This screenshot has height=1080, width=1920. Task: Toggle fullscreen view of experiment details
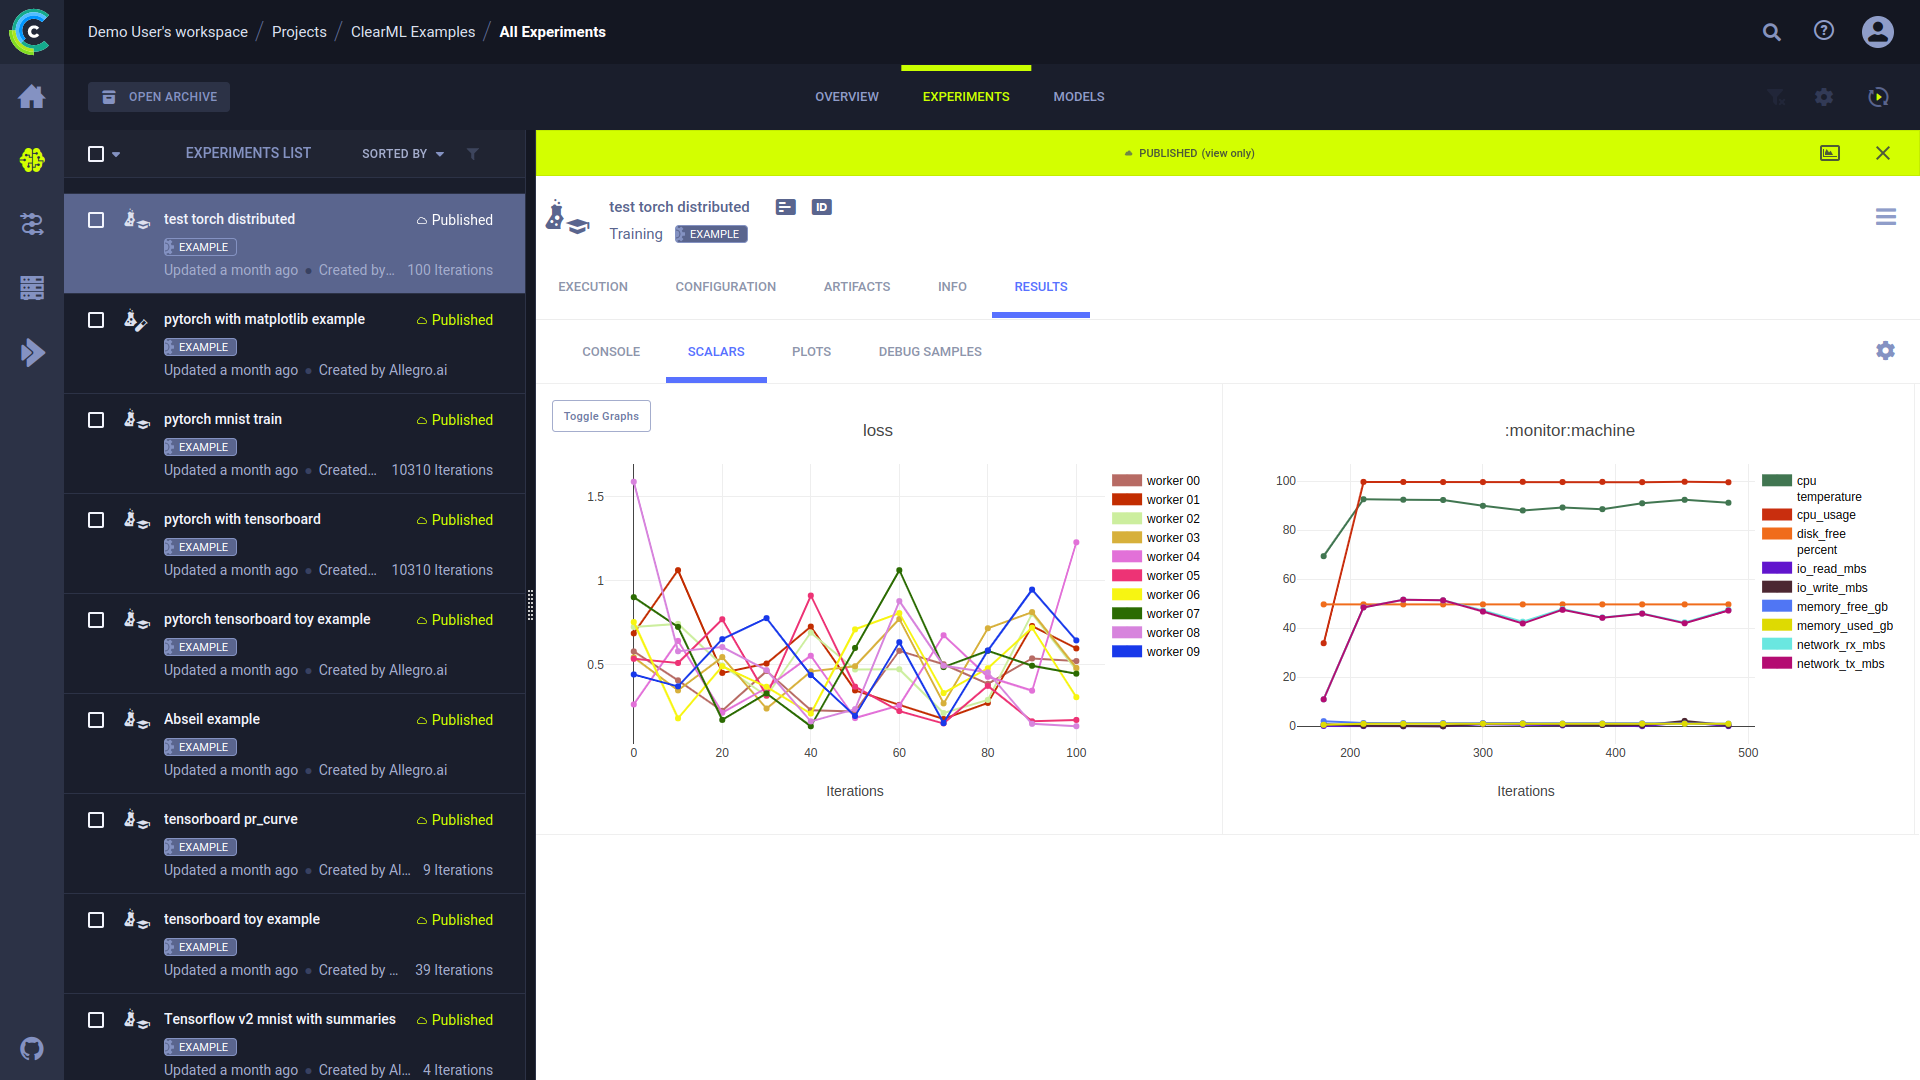coord(1829,153)
